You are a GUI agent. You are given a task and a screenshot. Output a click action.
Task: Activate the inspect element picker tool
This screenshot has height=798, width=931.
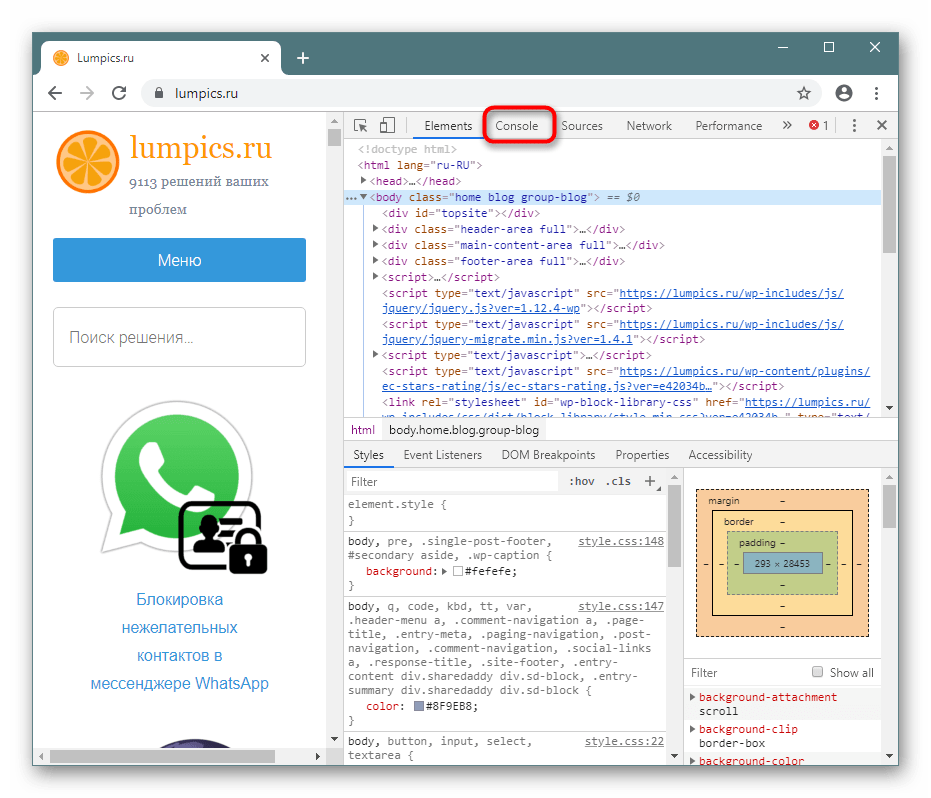pos(361,126)
